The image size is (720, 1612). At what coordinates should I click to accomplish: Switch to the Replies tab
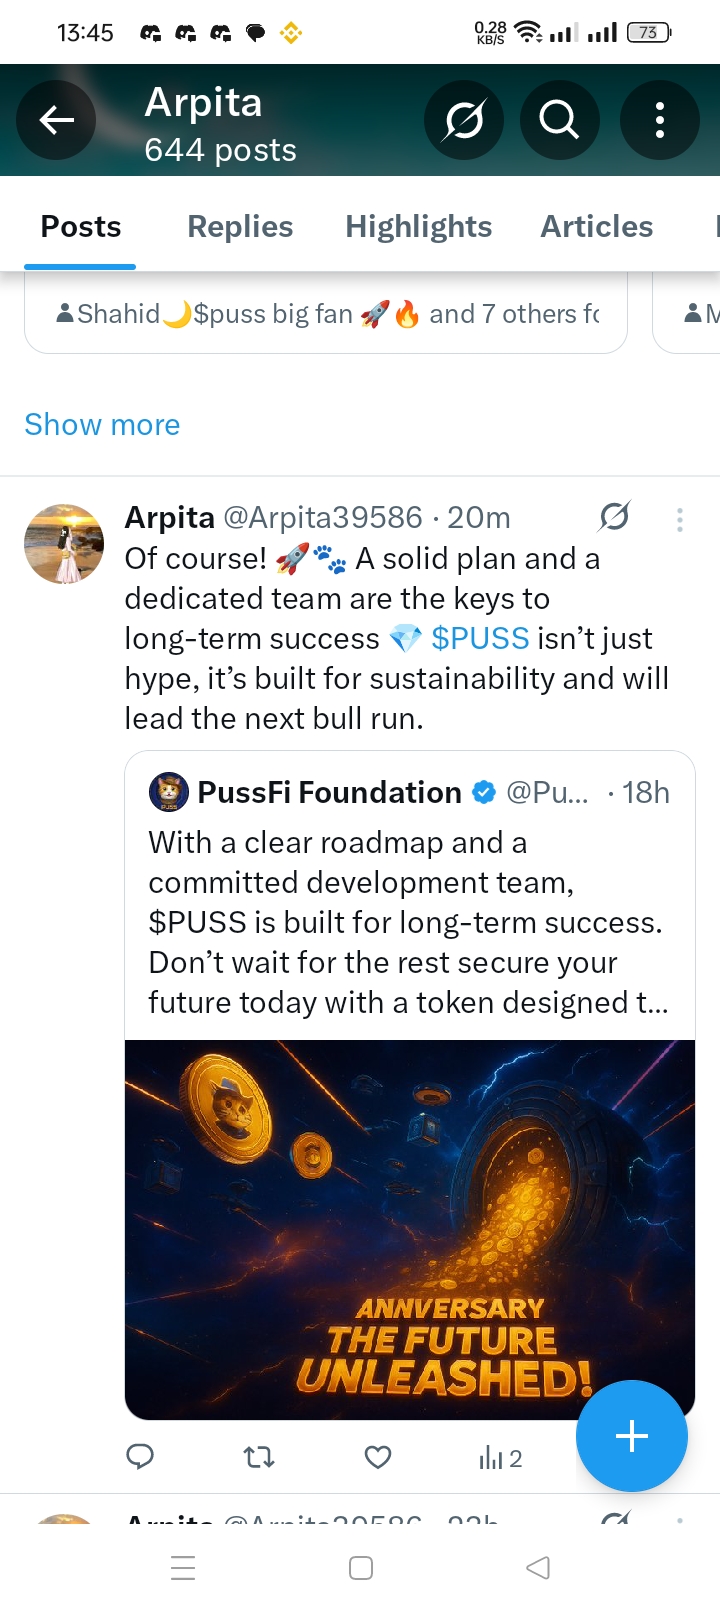click(x=240, y=227)
